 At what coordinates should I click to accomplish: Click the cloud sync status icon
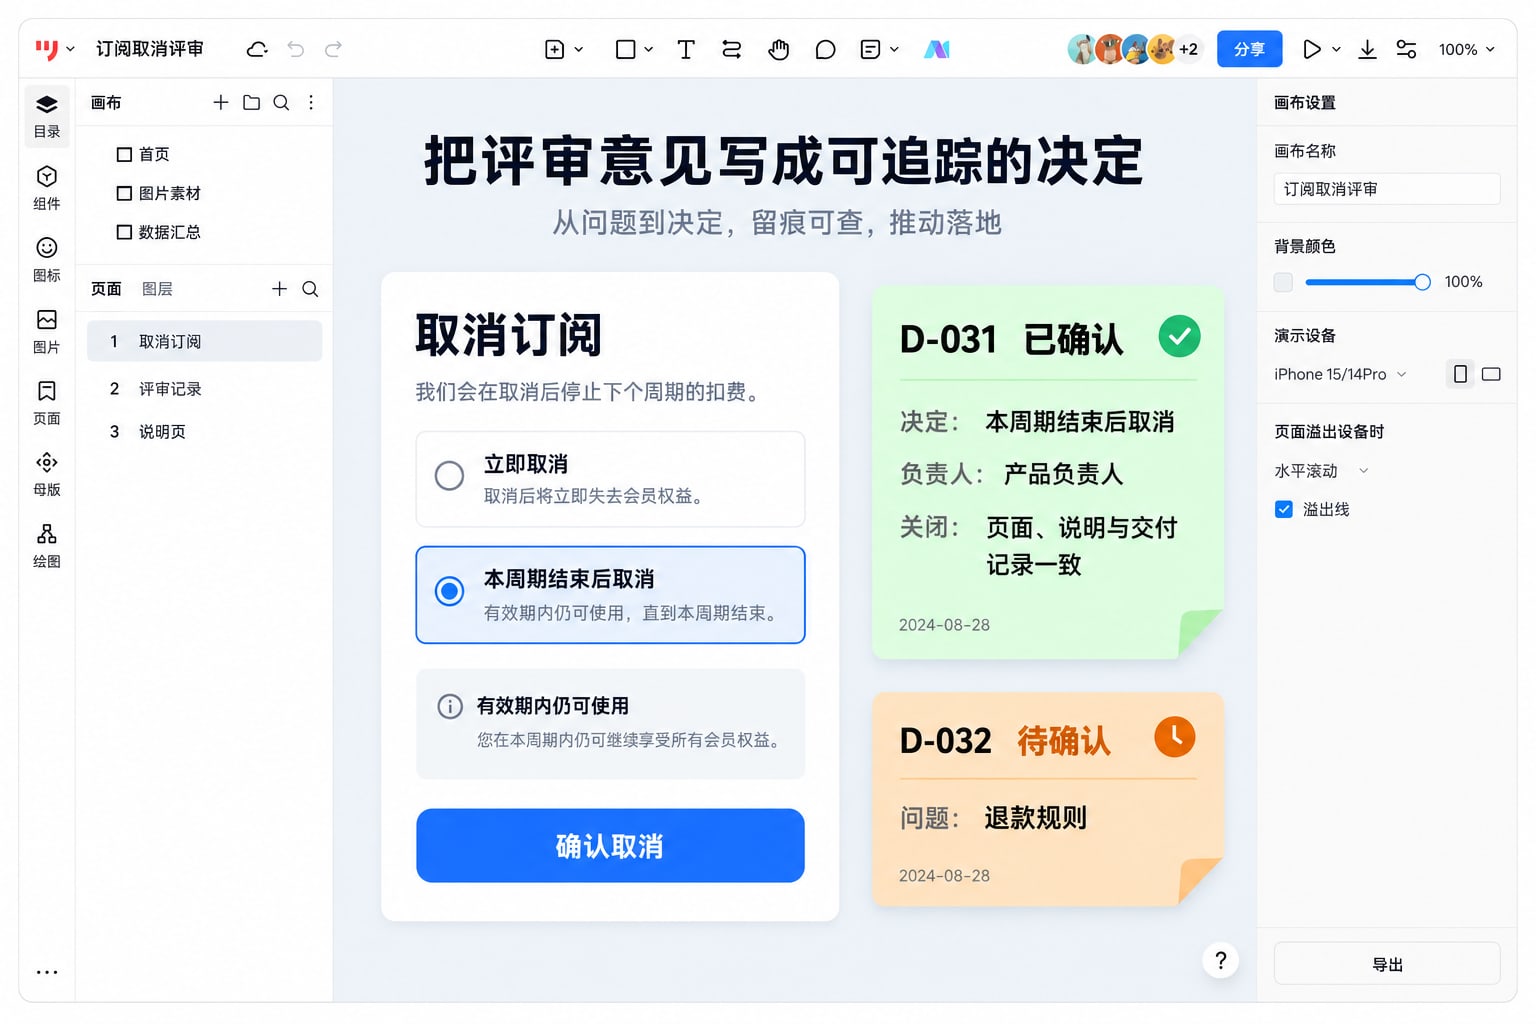(x=257, y=49)
